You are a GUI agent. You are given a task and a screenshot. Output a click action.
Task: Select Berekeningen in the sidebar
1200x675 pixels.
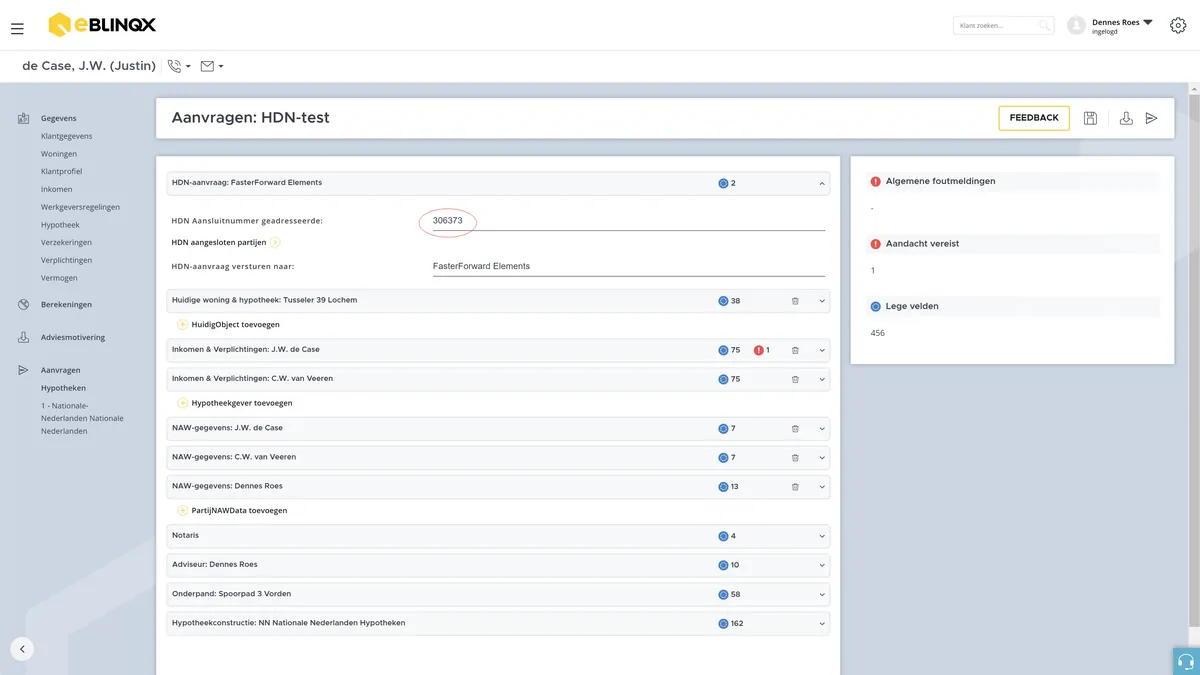[x=66, y=304]
